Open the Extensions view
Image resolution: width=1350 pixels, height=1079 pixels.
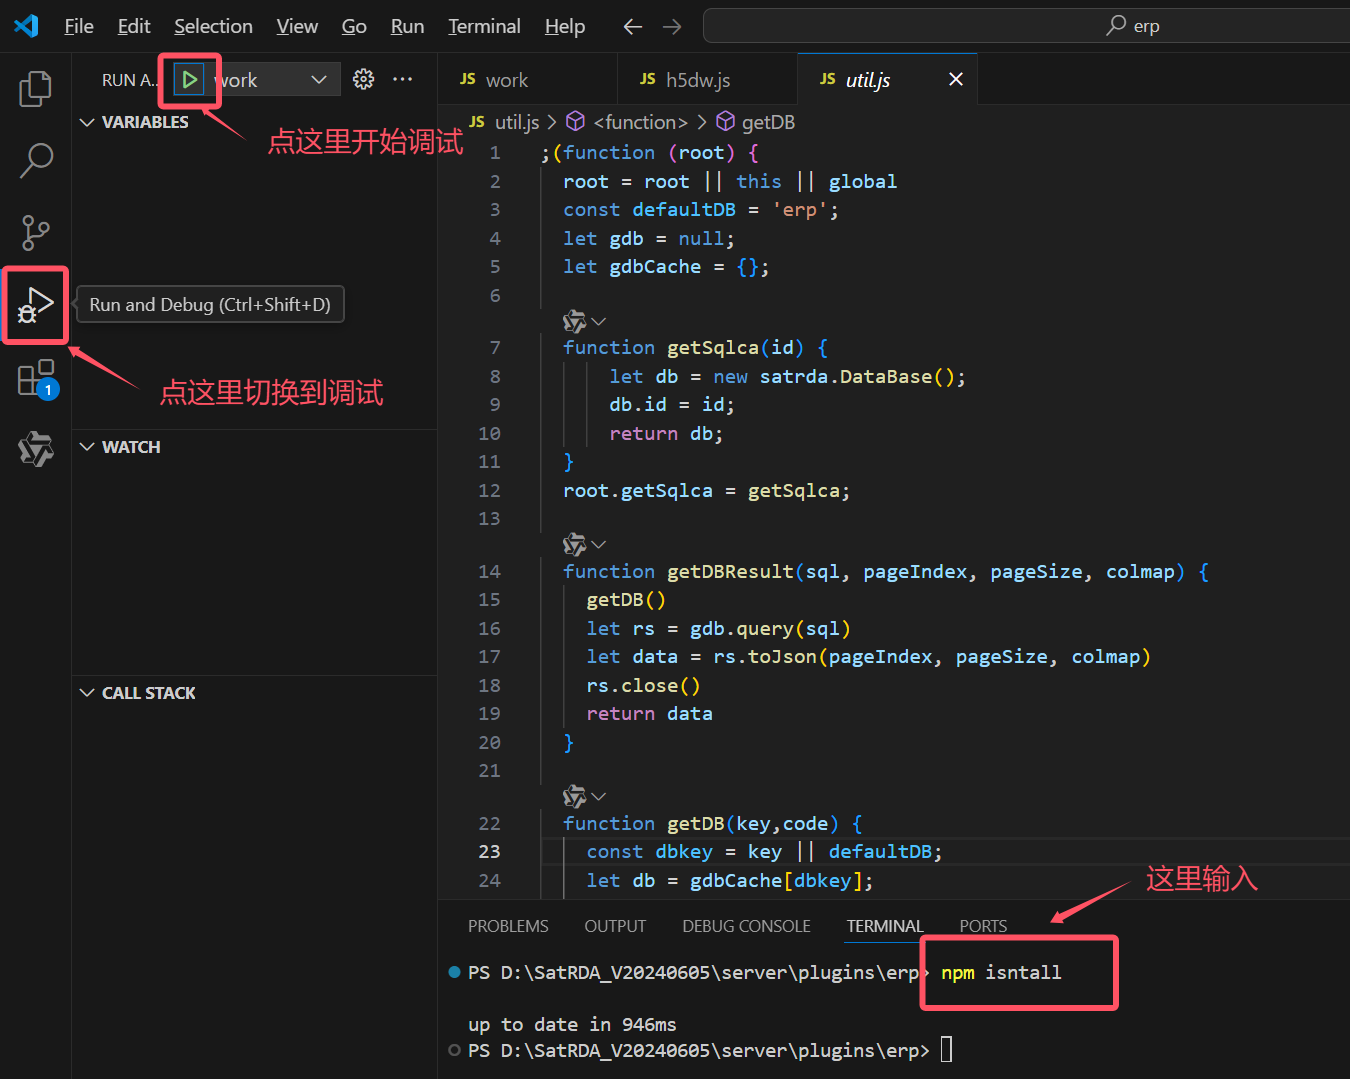[x=36, y=379]
